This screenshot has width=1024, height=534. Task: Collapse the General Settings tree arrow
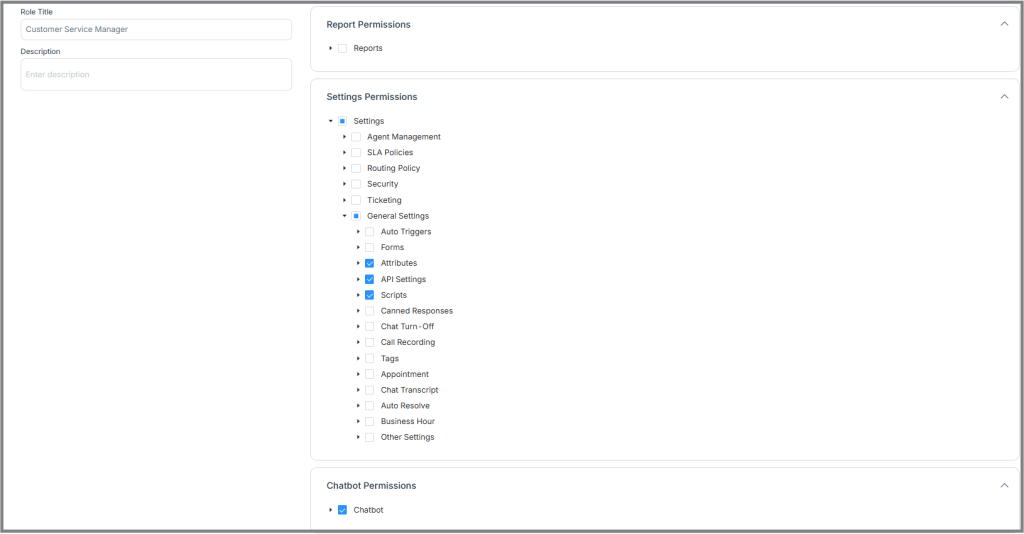[344, 216]
